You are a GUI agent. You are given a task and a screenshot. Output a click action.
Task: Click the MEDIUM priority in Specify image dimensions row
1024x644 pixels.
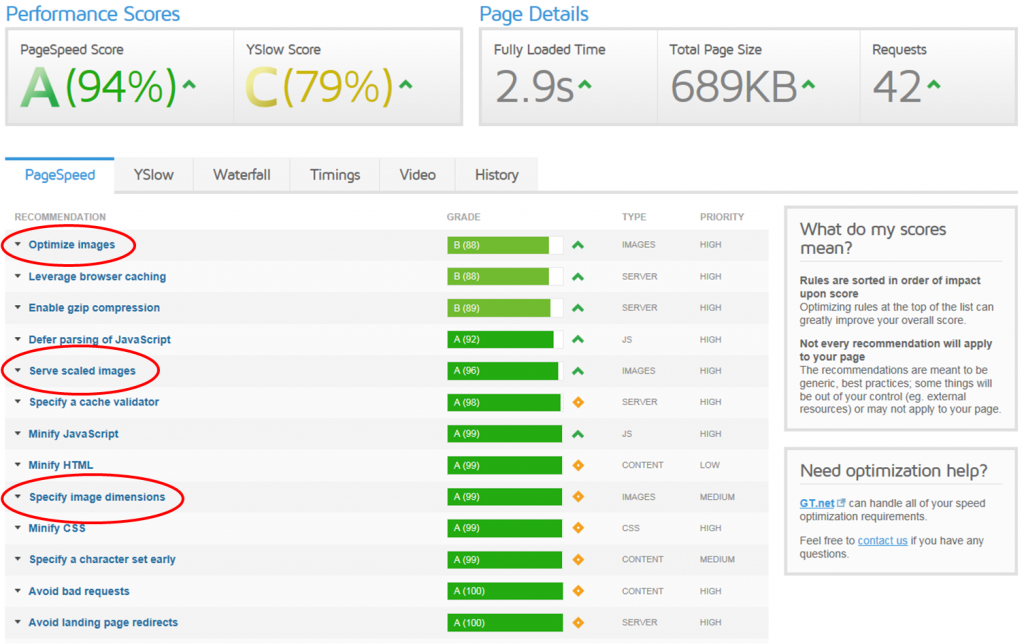(717, 497)
